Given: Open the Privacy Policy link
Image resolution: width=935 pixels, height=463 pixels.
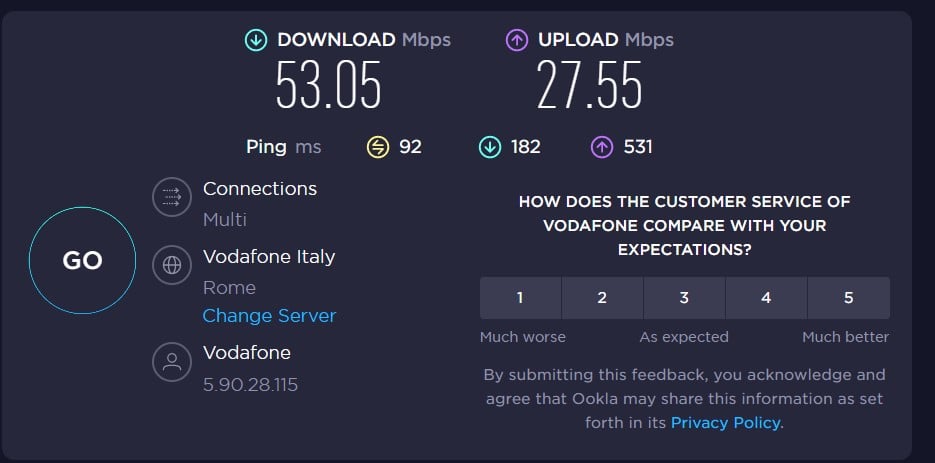Looking at the screenshot, I should (x=726, y=422).
